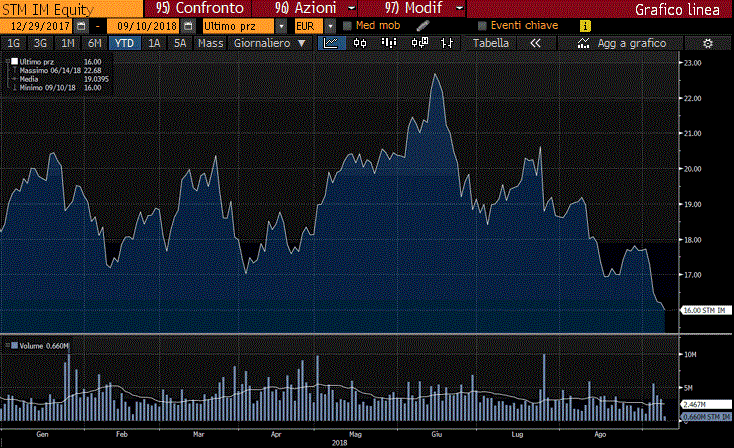This screenshot has height=448, width=734.
Task: Edit the start date 12/29/2017 field
Action: 38,26
